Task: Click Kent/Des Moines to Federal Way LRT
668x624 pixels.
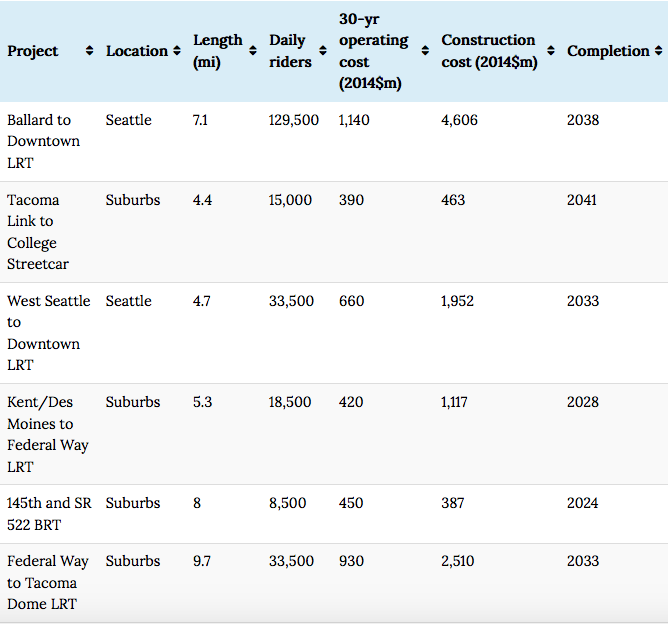Action: click(46, 434)
